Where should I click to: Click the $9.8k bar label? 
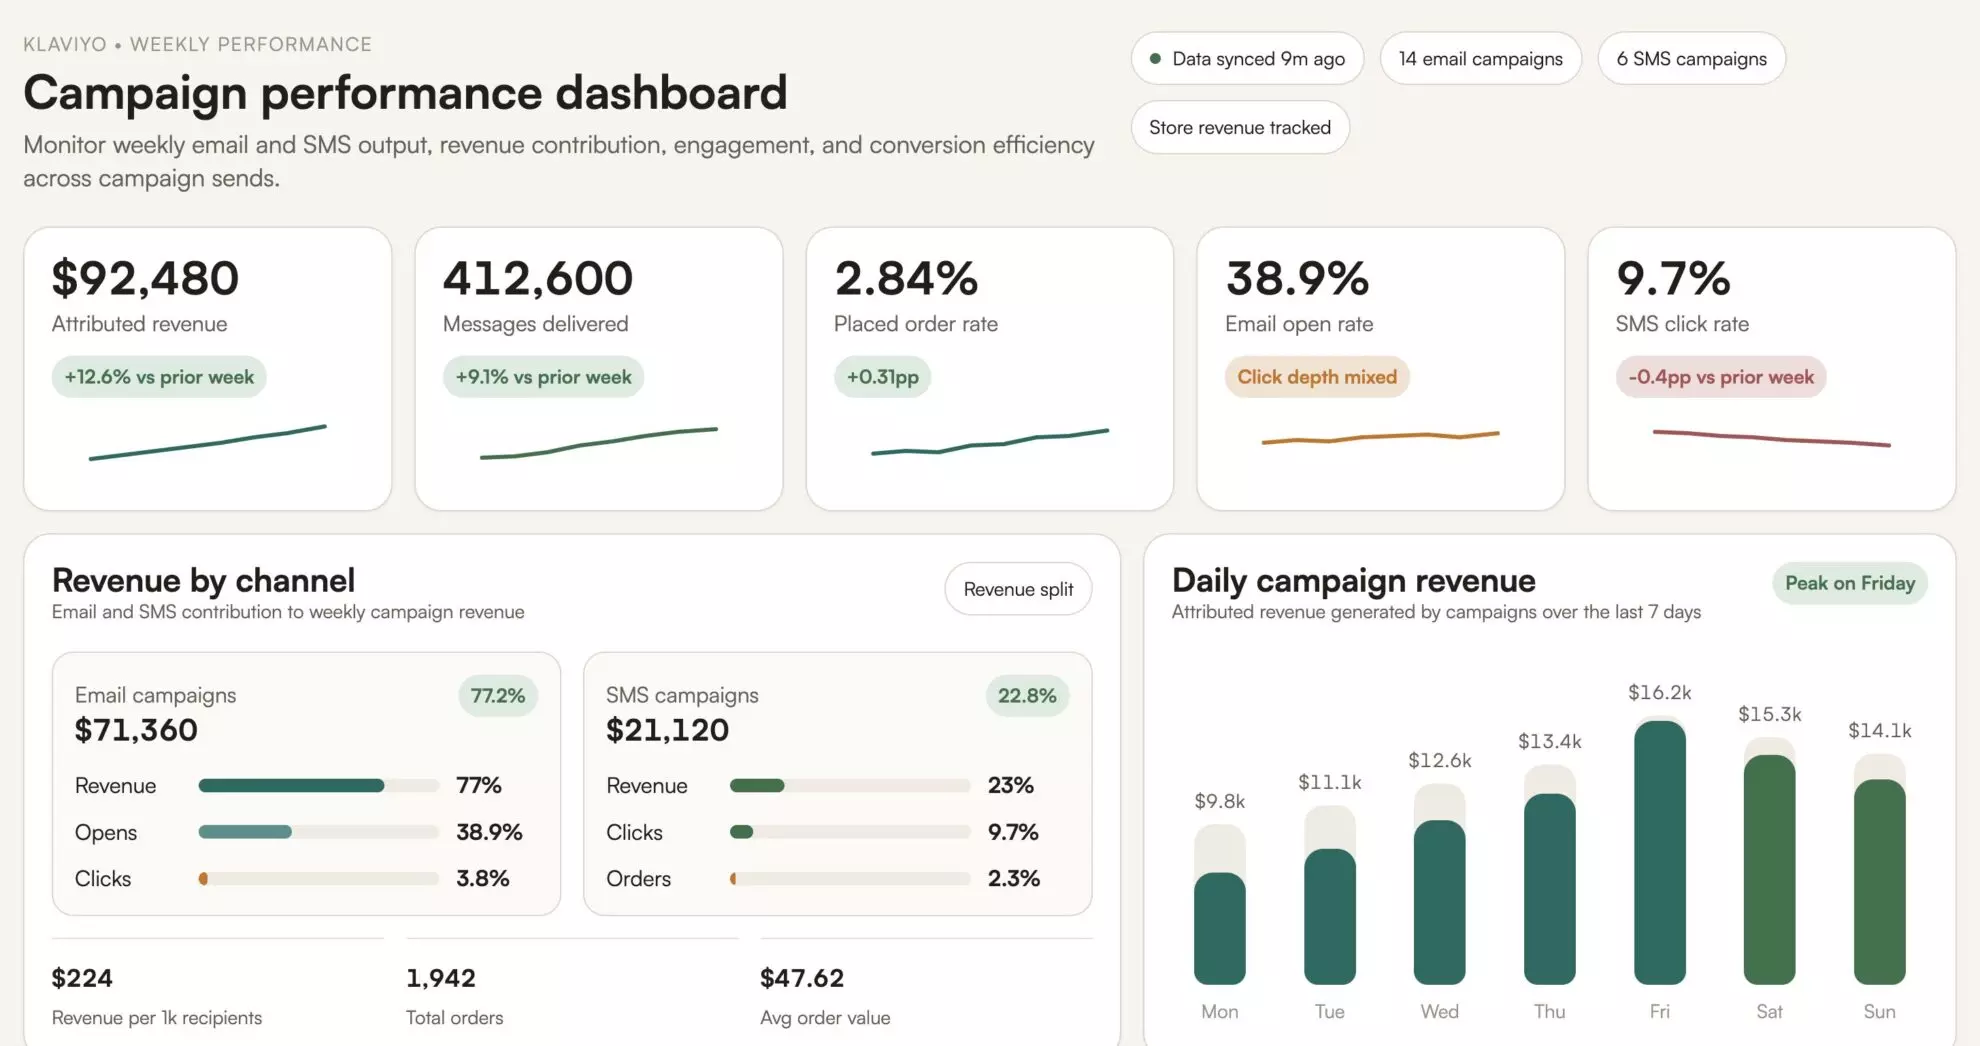tap(1220, 801)
